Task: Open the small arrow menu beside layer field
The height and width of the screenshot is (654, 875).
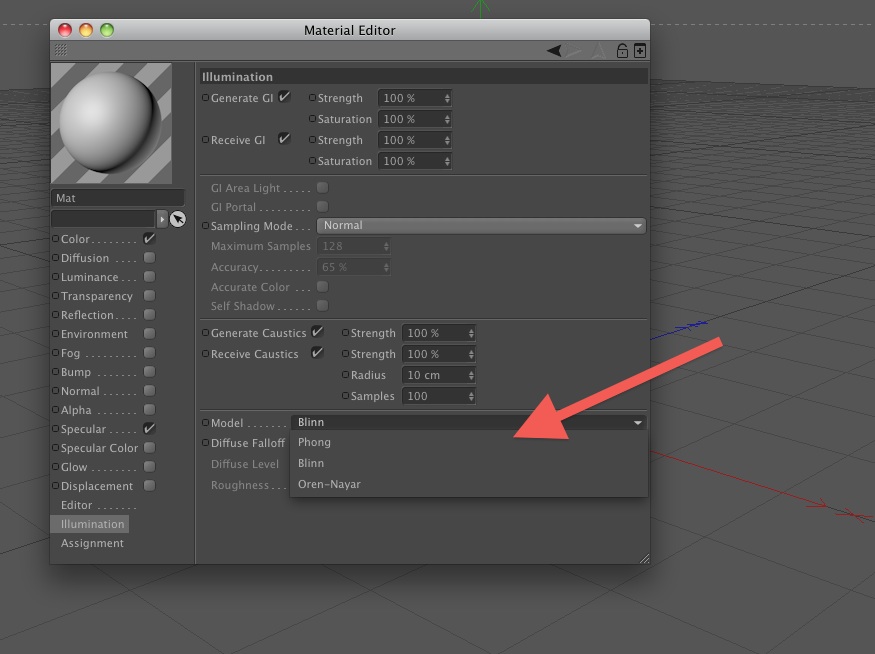Action: [162, 219]
